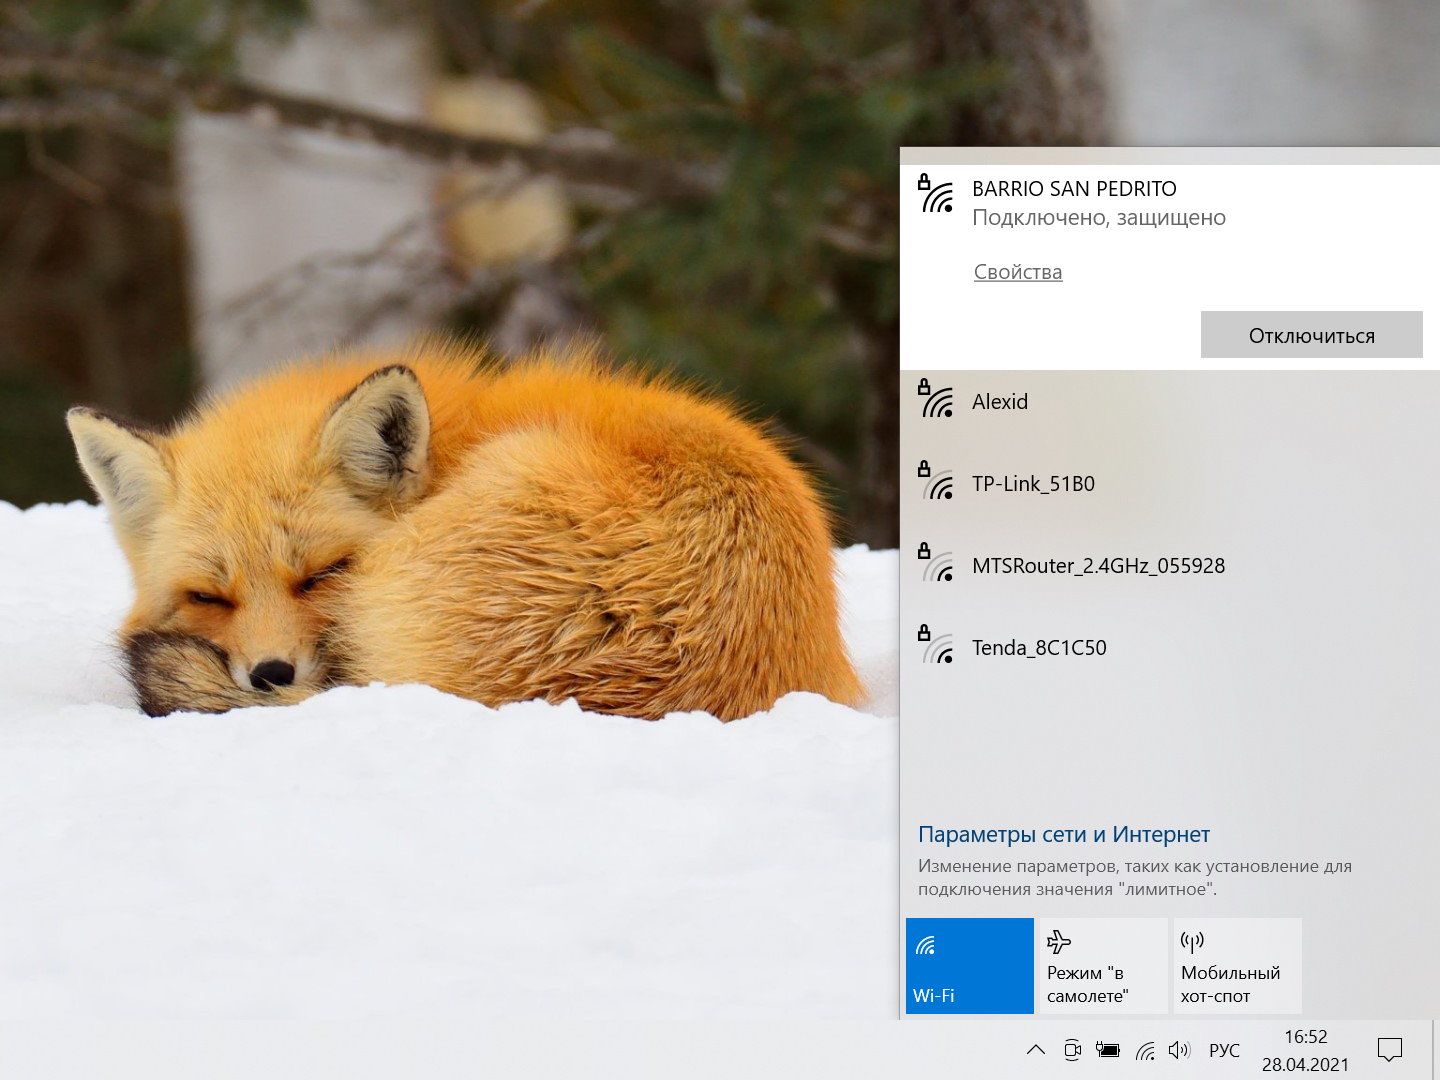Click the BARRIO SAN PEDRITO Wi-Fi signal icon

tap(936, 193)
